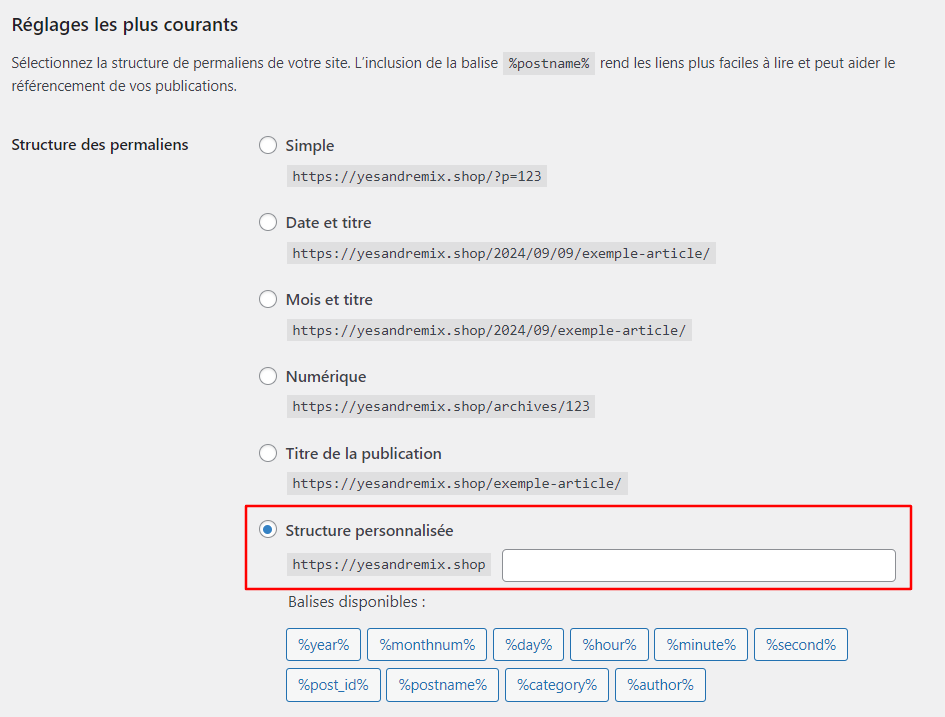Pick the Titre de la publication structure
Viewport: 945px width, 717px height.
(267, 452)
